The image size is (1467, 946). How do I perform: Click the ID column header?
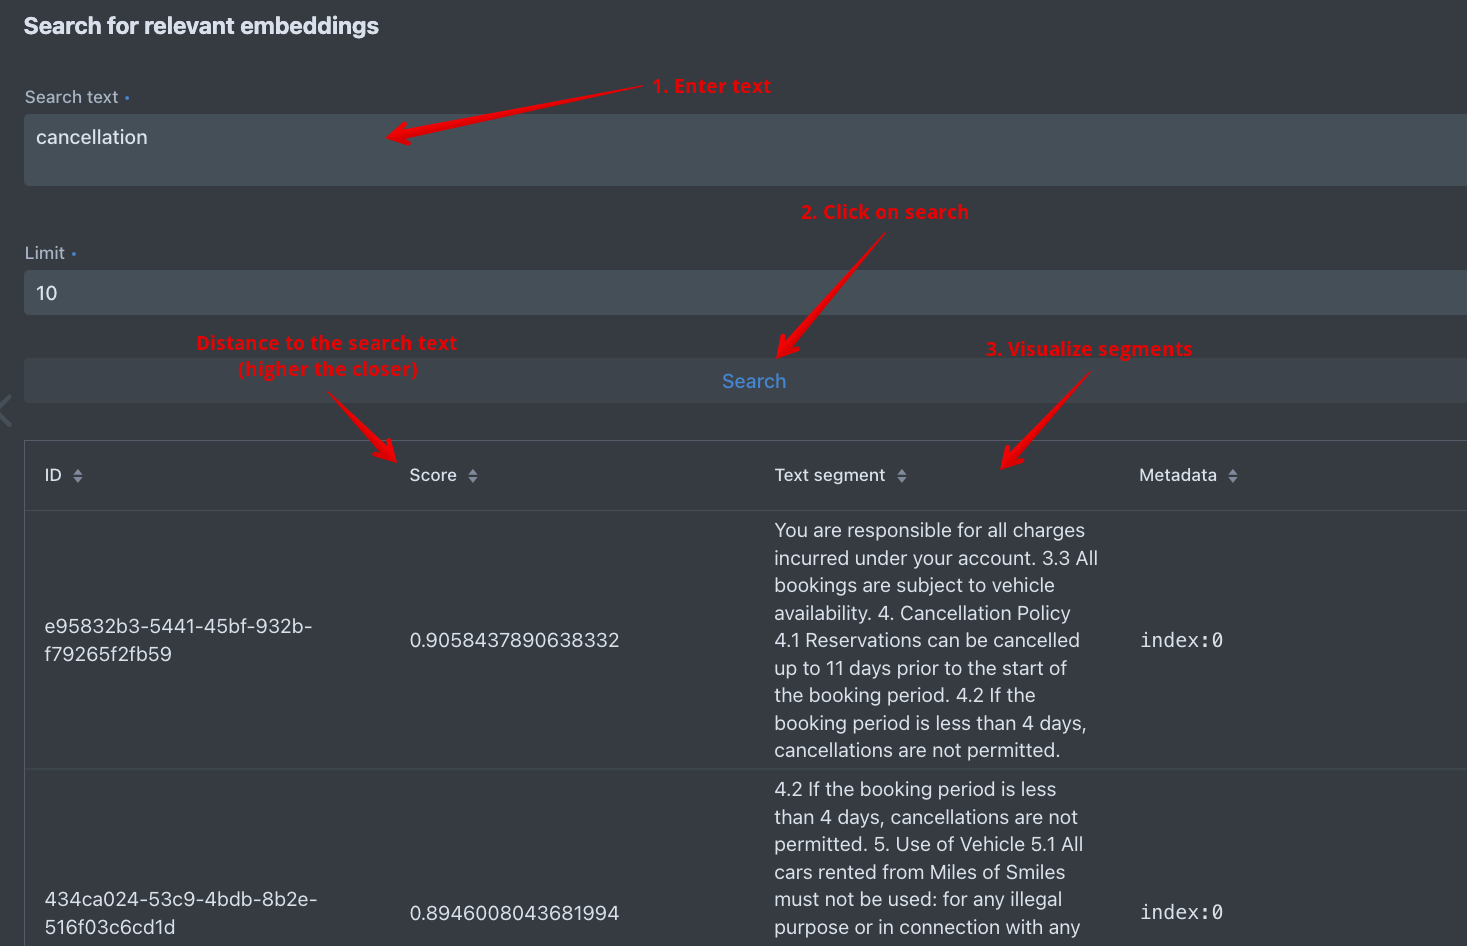[x=52, y=475]
